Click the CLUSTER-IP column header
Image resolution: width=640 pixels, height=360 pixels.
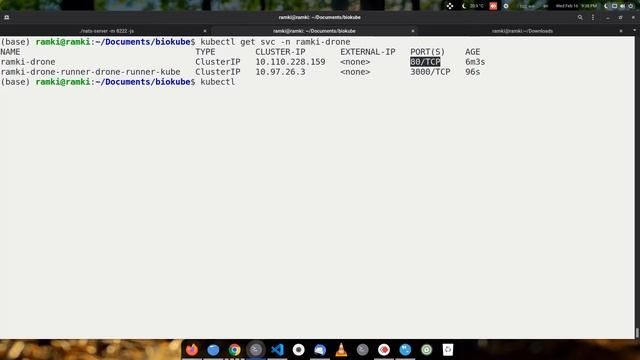pos(280,52)
